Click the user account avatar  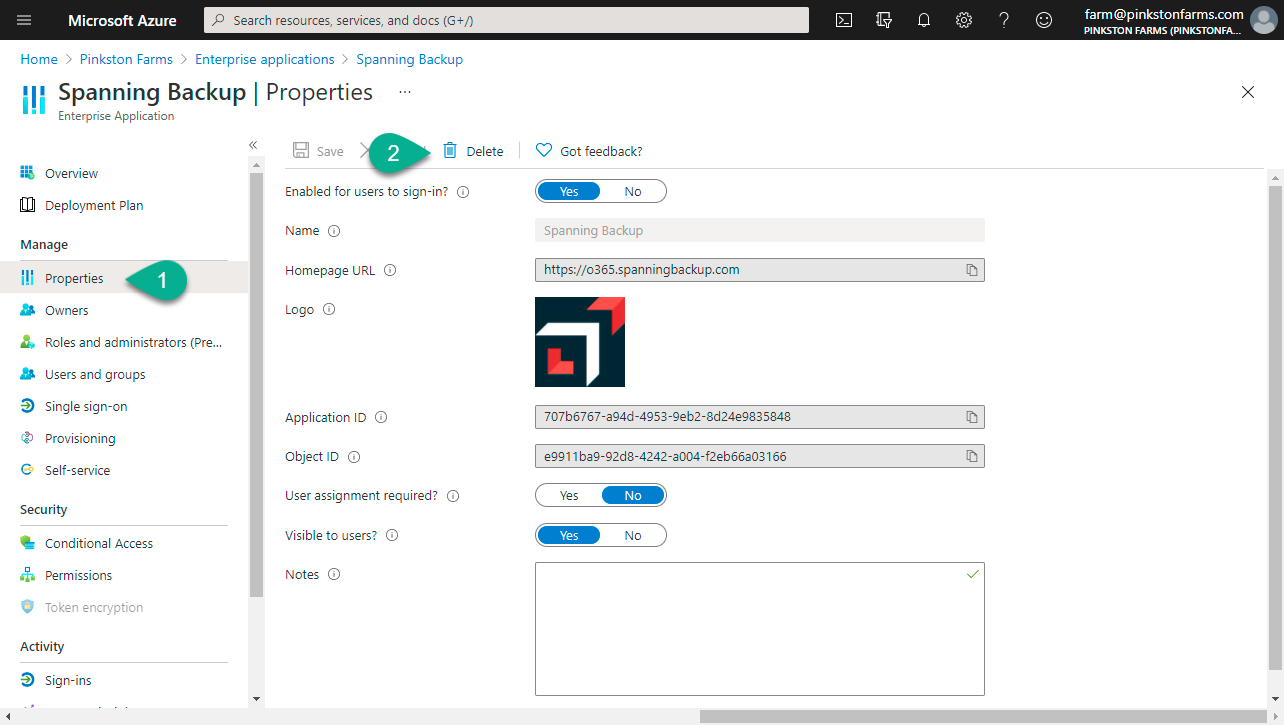pos(1263,20)
